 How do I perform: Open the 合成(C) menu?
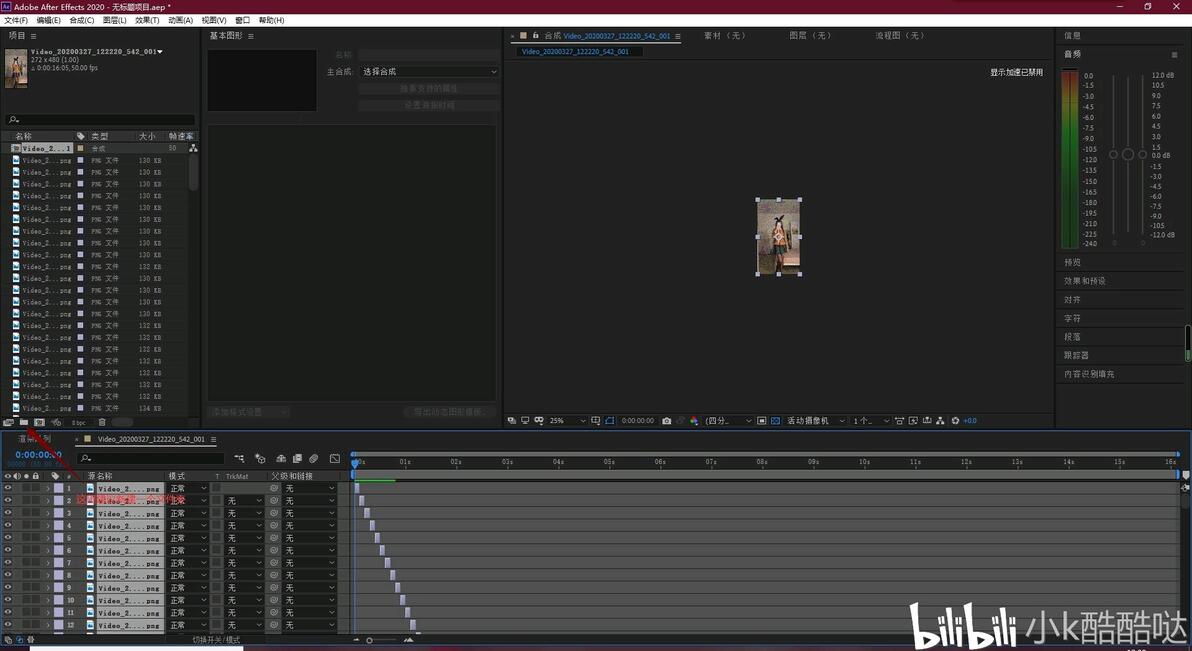point(81,21)
